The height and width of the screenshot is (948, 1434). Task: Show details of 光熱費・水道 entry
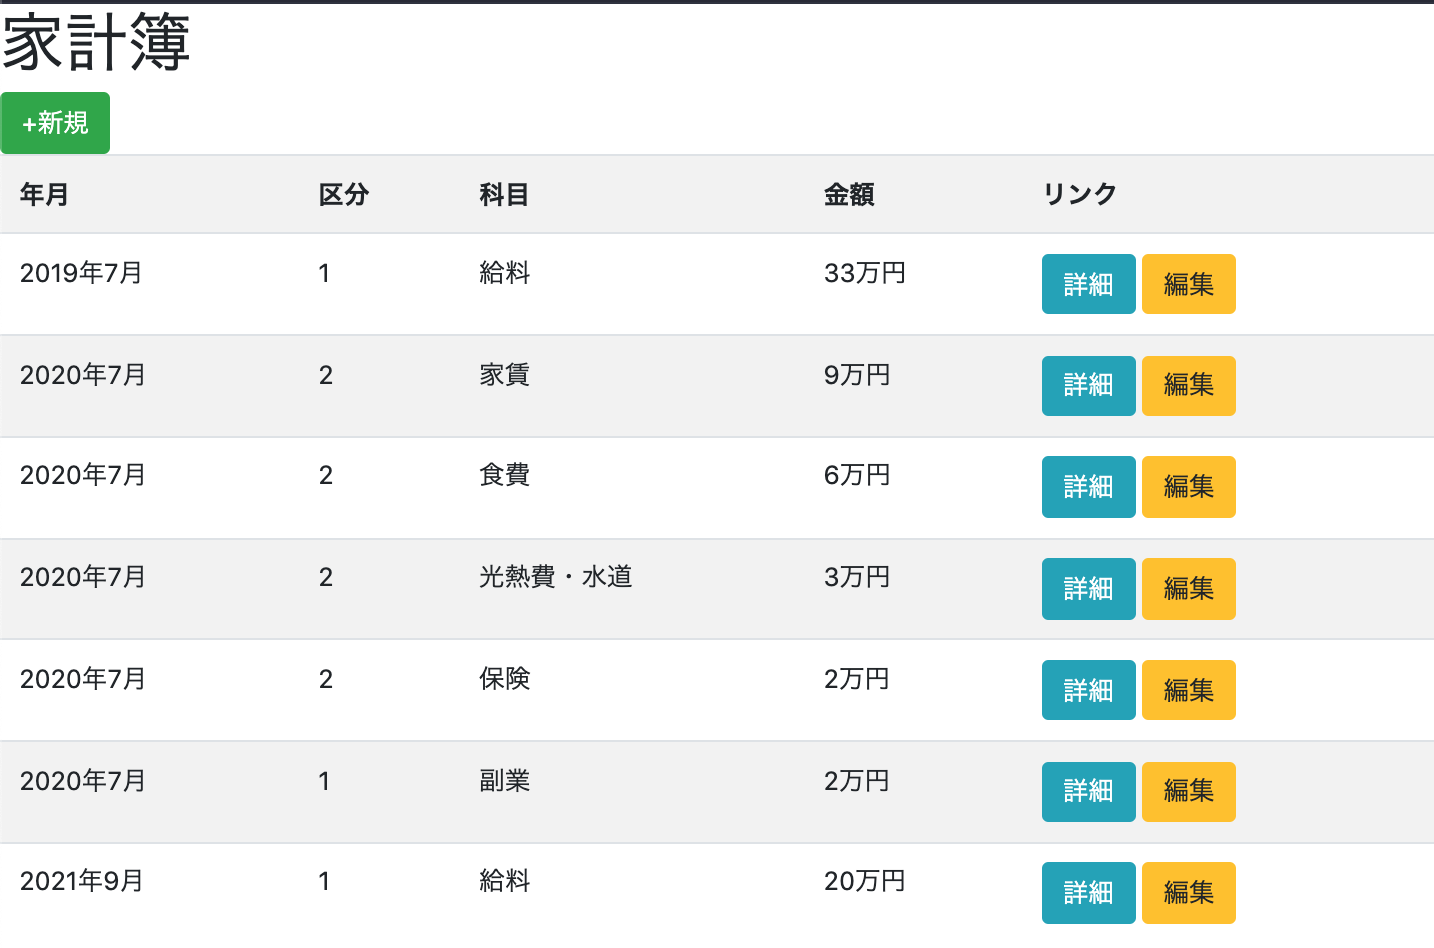pos(1088,588)
